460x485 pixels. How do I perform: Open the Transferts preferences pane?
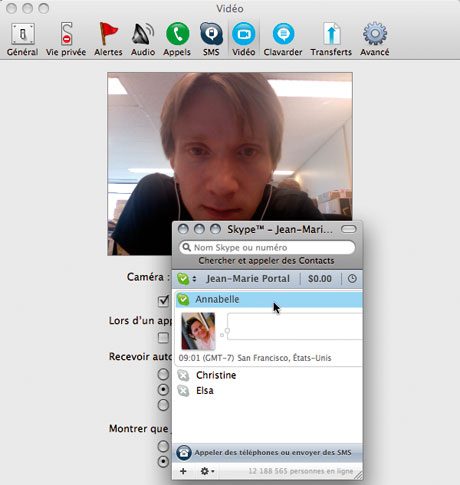point(331,39)
